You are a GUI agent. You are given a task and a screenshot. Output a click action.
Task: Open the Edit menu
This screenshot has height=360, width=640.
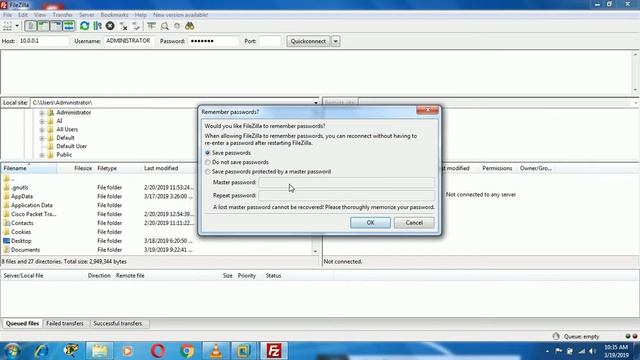(23, 15)
